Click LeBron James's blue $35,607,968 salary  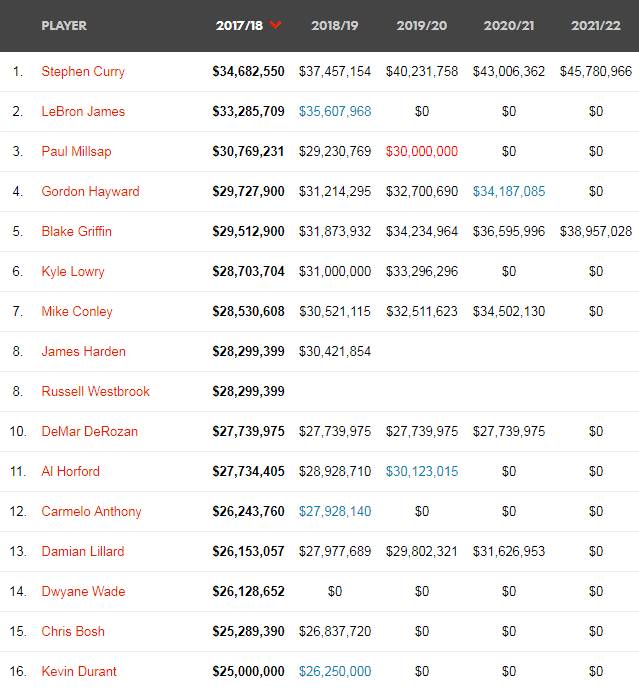tap(335, 111)
